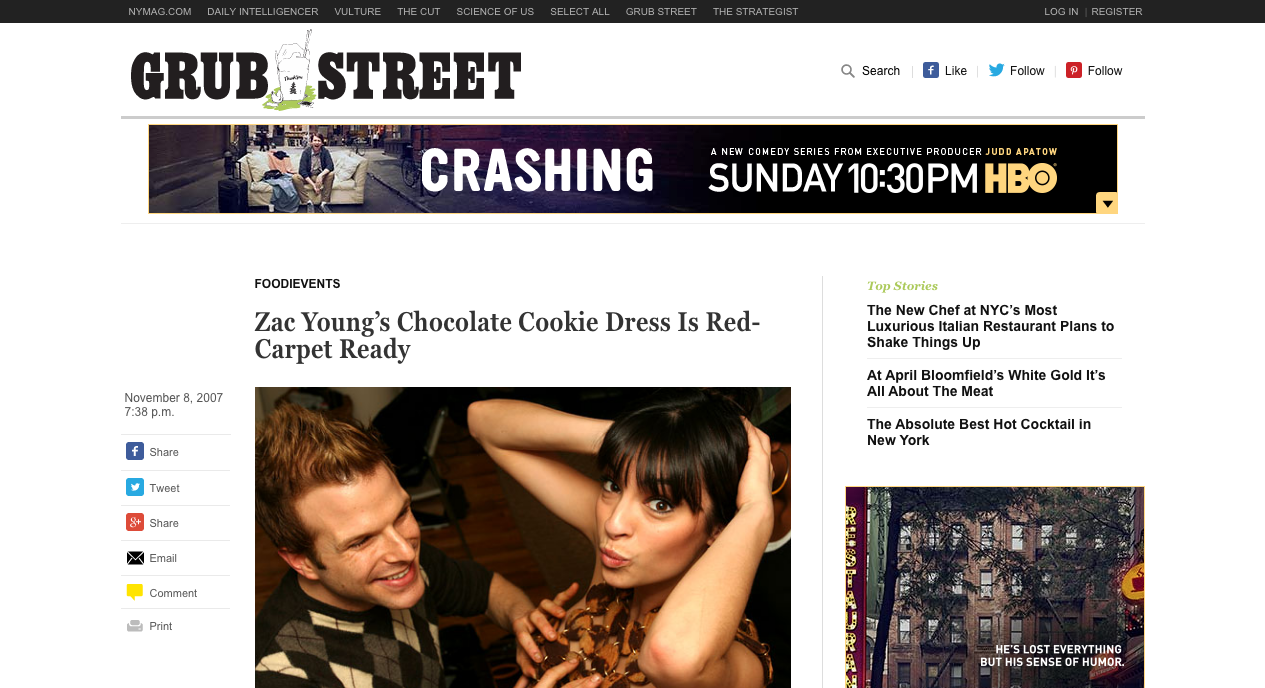Open the Vulture site menu item
Screen dimensions: 1265x688
click(x=358, y=12)
